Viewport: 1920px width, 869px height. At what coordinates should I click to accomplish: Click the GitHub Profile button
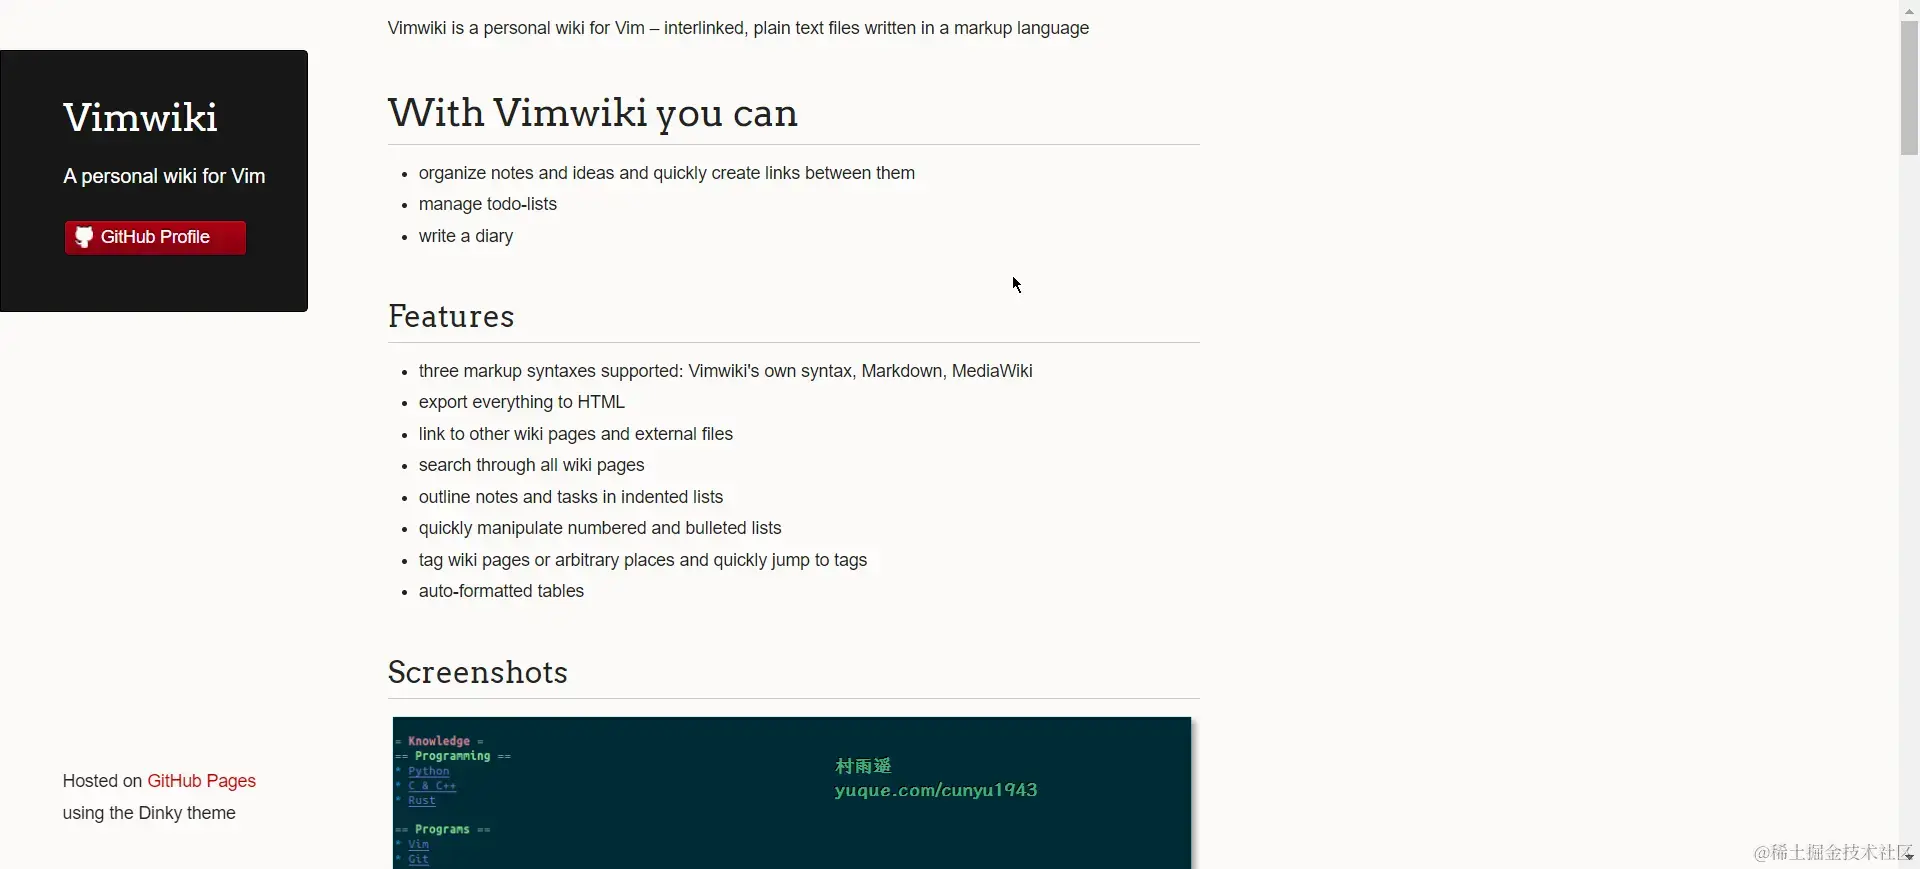coord(155,237)
